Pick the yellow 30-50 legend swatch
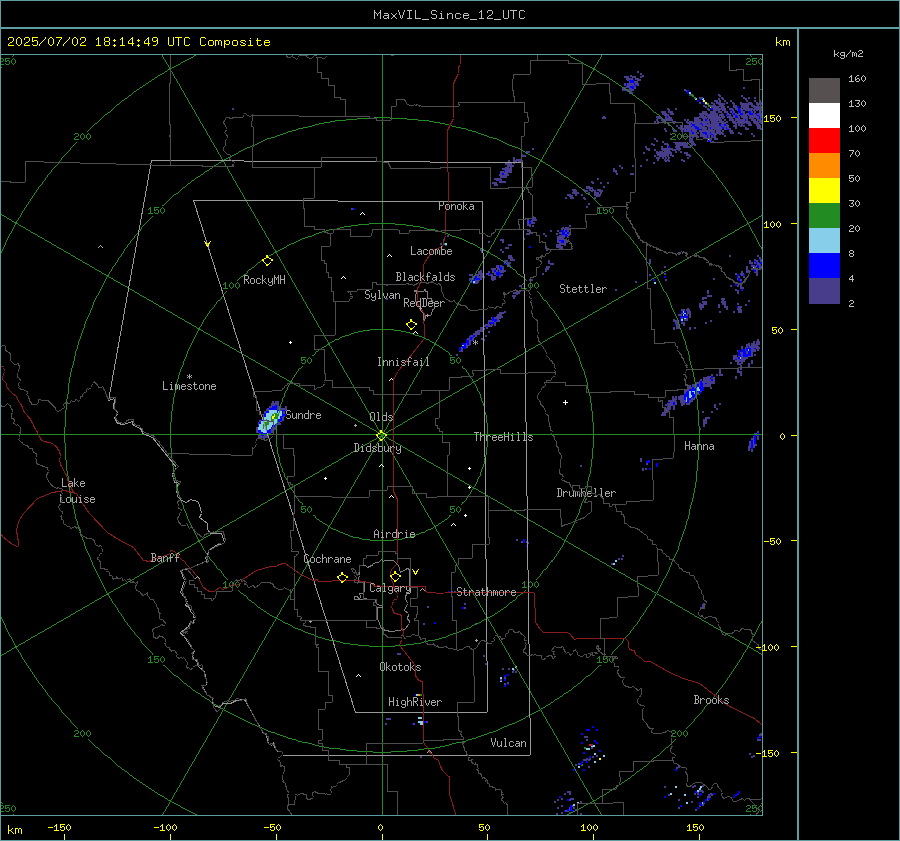This screenshot has height=841, width=900. (x=824, y=191)
